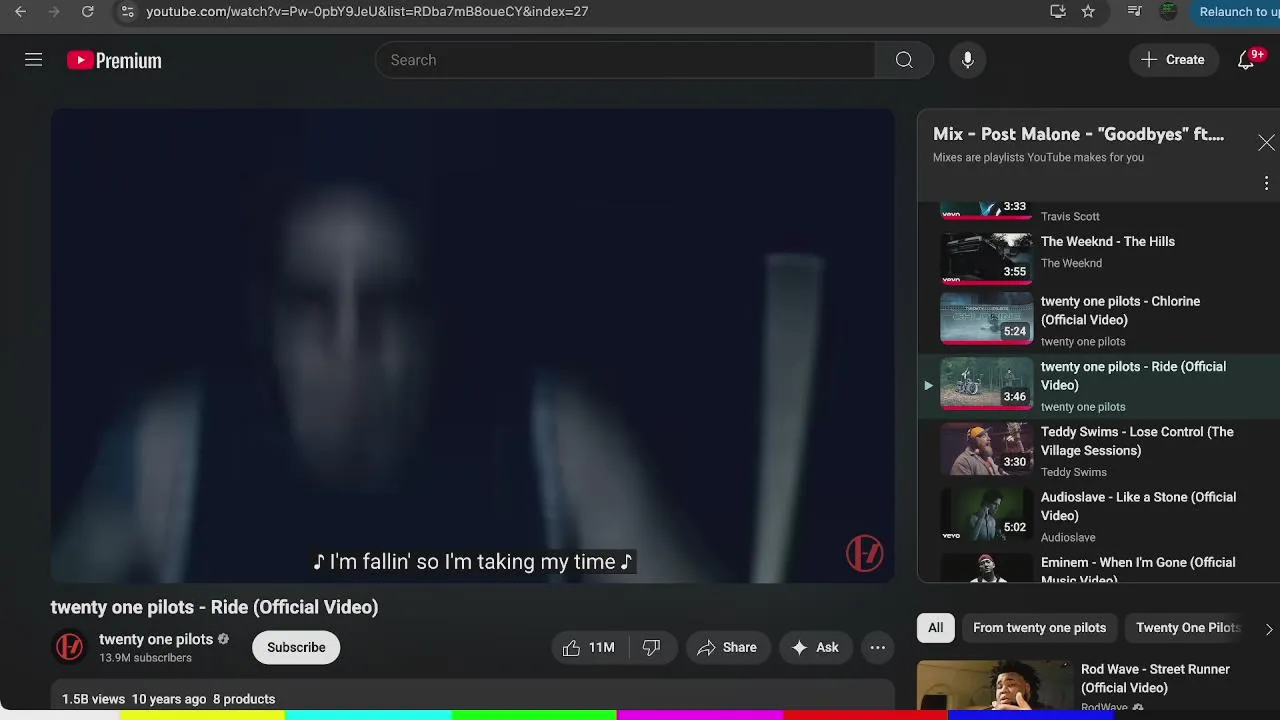1280x720 pixels.
Task: Open the Ask AI button
Action: pyautogui.click(x=815, y=647)
